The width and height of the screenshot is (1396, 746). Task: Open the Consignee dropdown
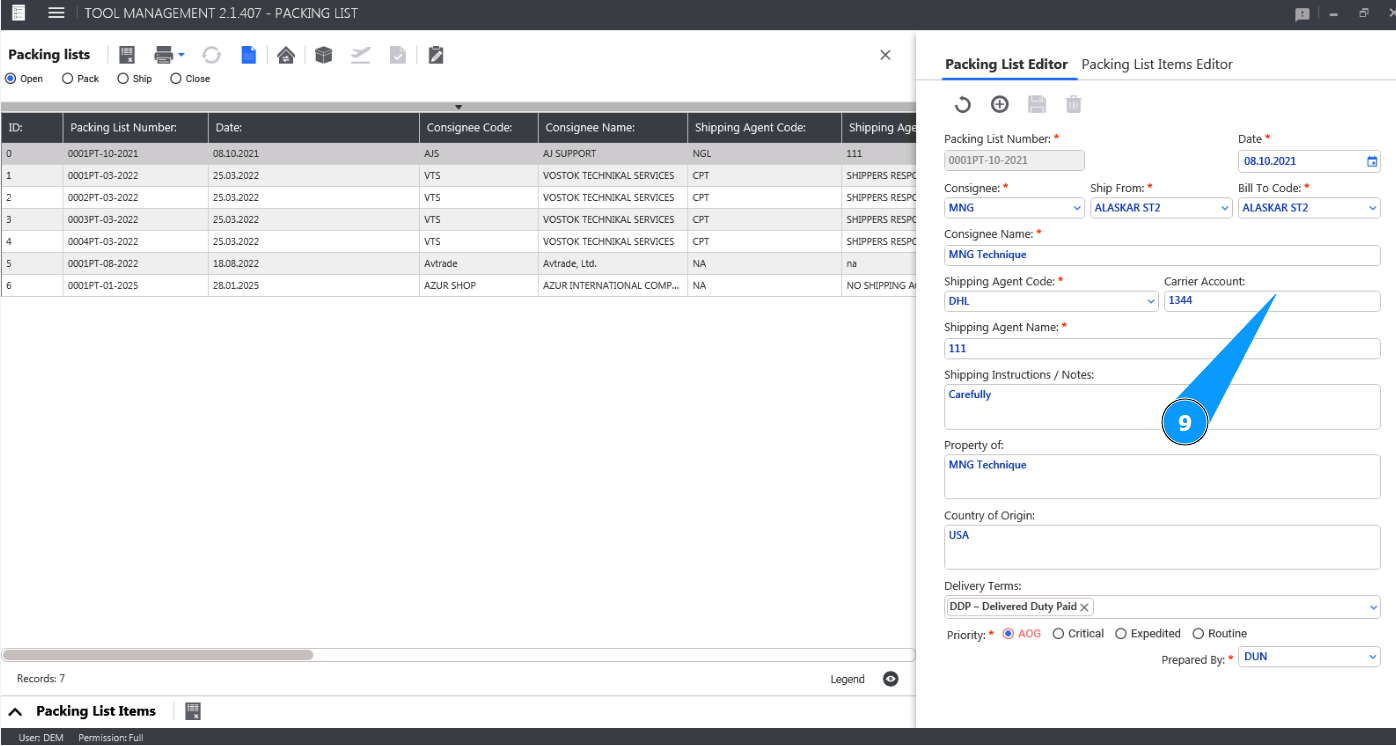pyautogui.click(x=1077, y=208)
